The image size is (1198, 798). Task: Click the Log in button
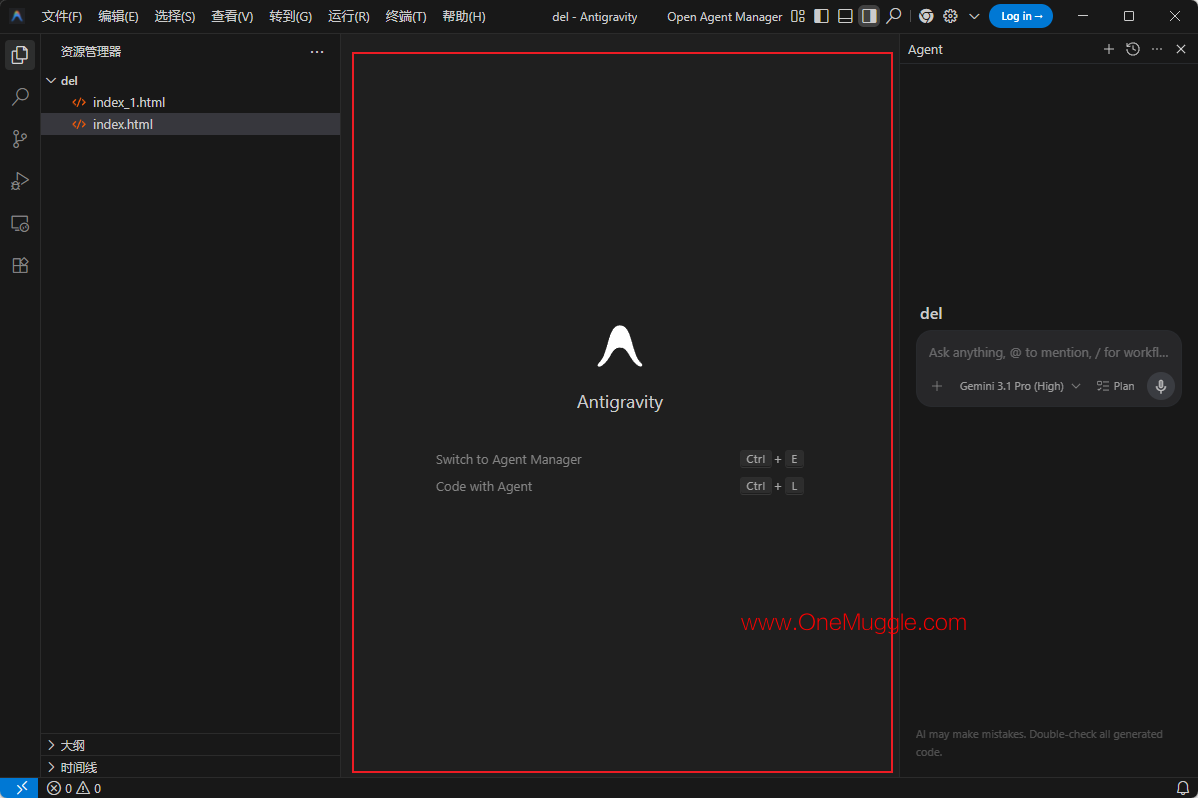tap(1021, 16)
